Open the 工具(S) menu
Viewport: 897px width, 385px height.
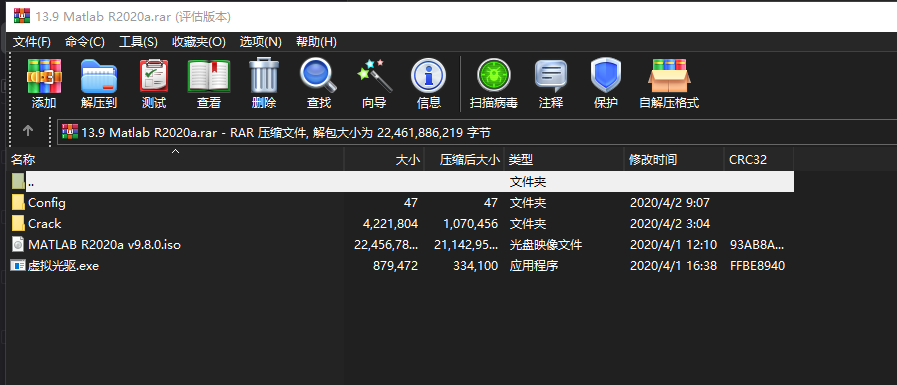click(138, 42)
